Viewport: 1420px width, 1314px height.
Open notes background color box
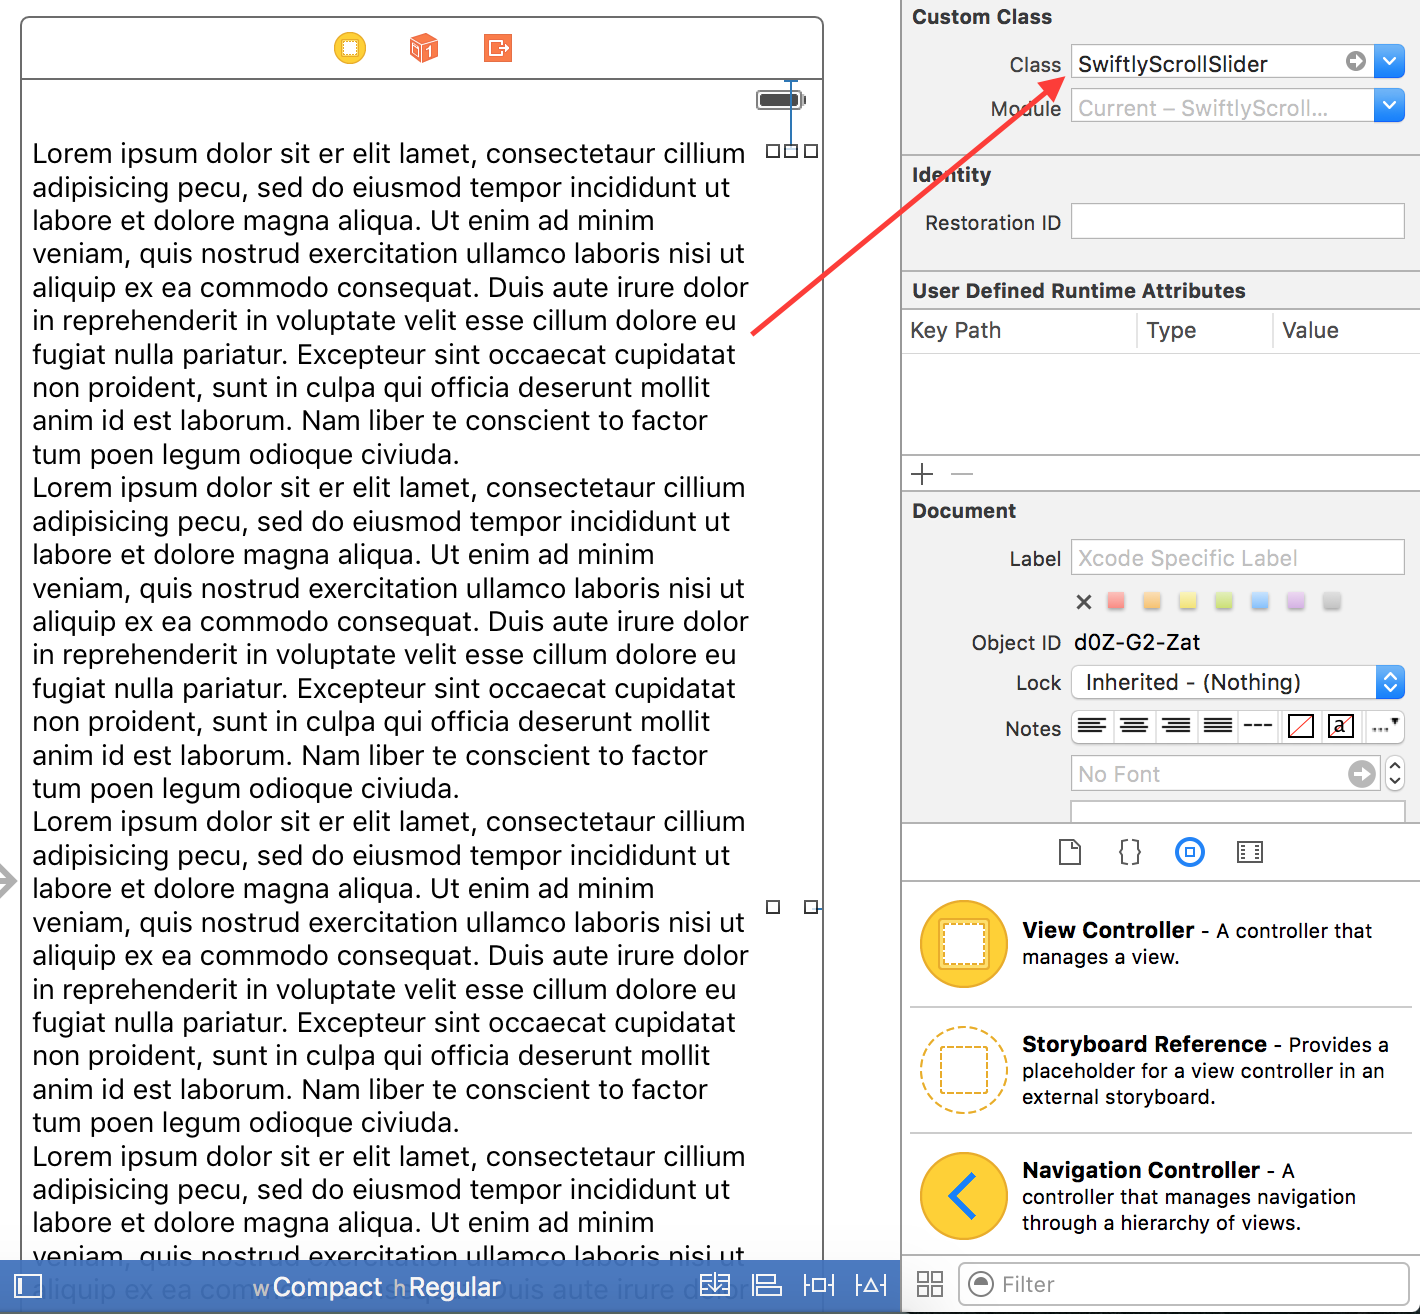1301,726
